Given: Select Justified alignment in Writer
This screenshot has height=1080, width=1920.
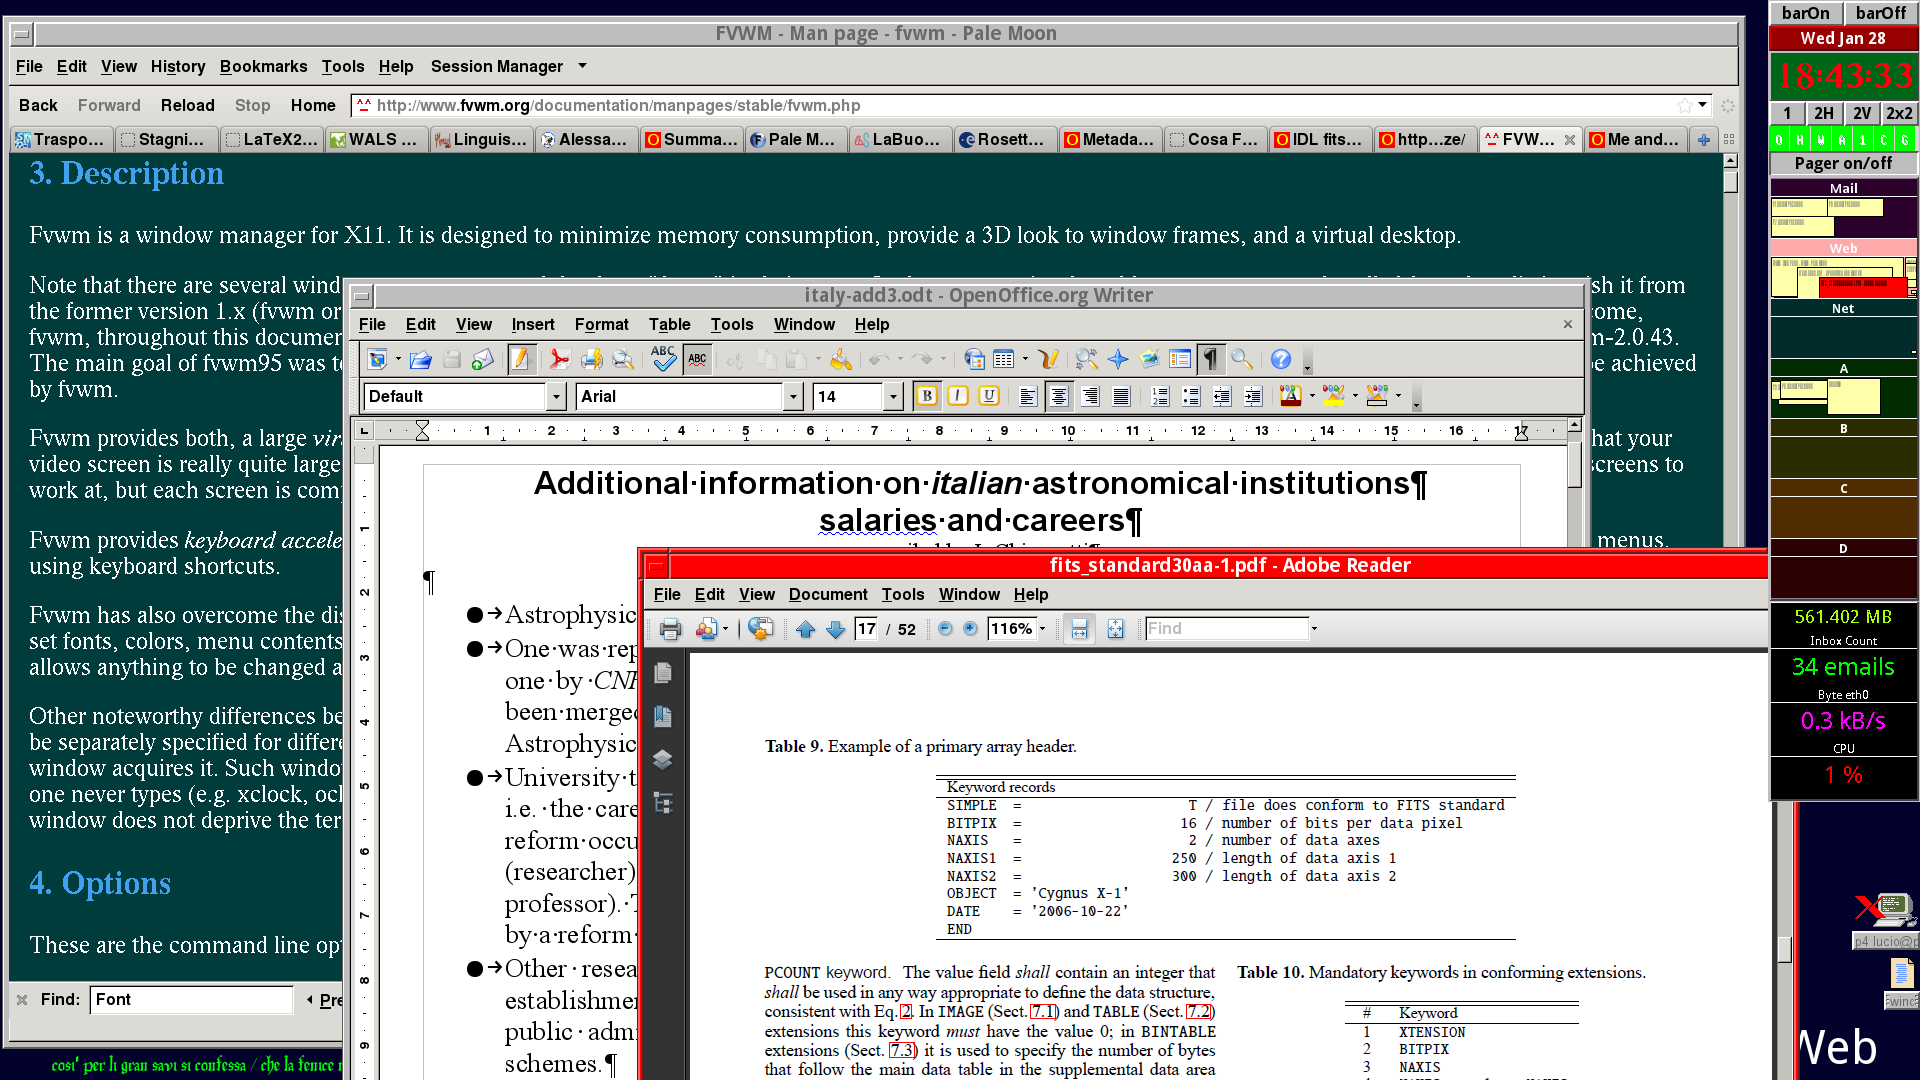Looking at the screenshot, I should pos(1122,397).
